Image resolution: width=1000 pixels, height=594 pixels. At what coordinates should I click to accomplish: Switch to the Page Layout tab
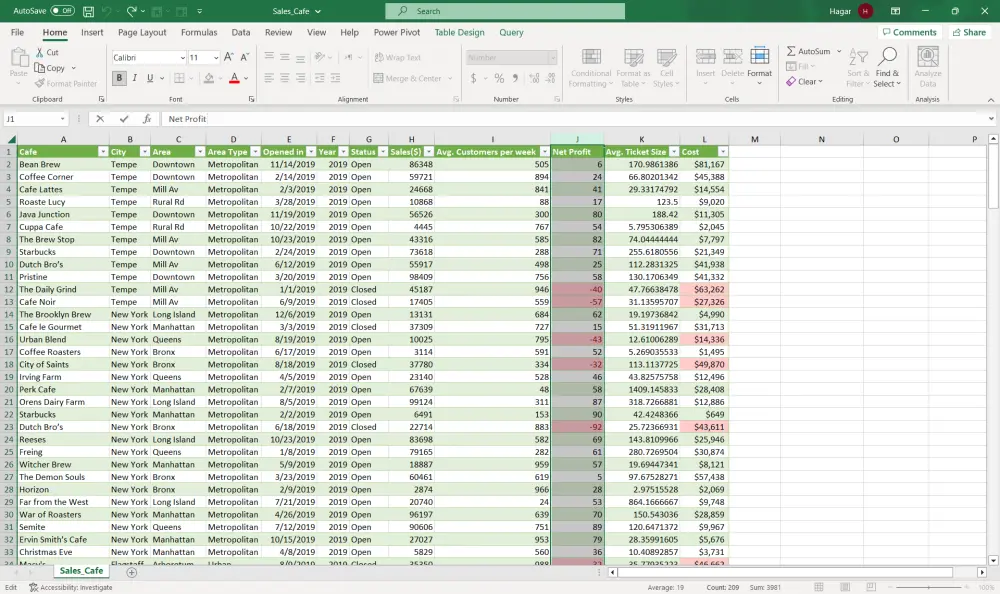(142, 33)
